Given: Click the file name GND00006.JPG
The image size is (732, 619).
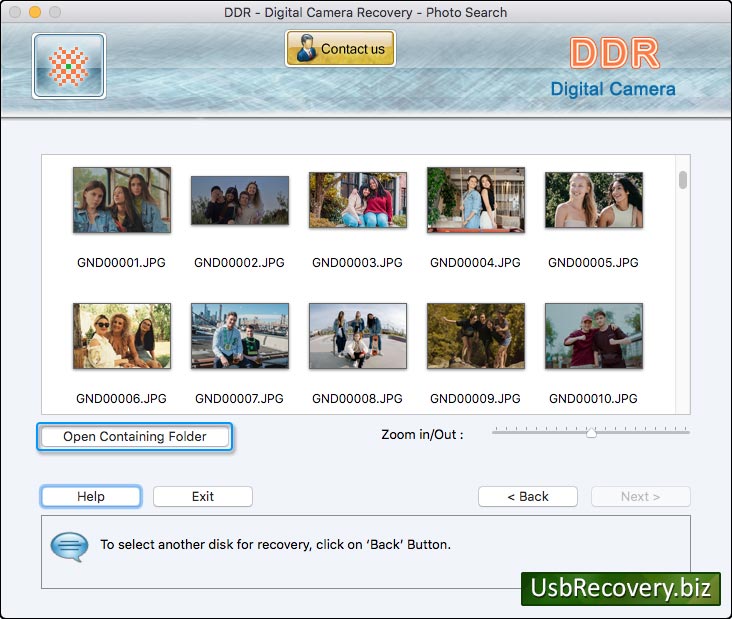Looking at the screenshot, I should pos(121,398).
